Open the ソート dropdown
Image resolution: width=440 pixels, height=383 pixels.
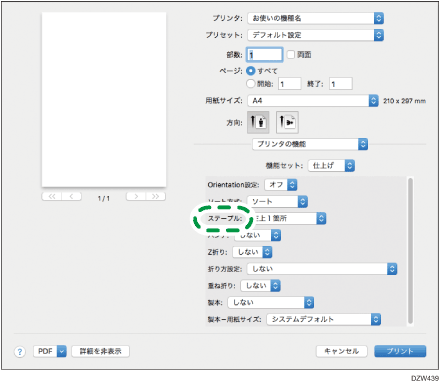277,201
